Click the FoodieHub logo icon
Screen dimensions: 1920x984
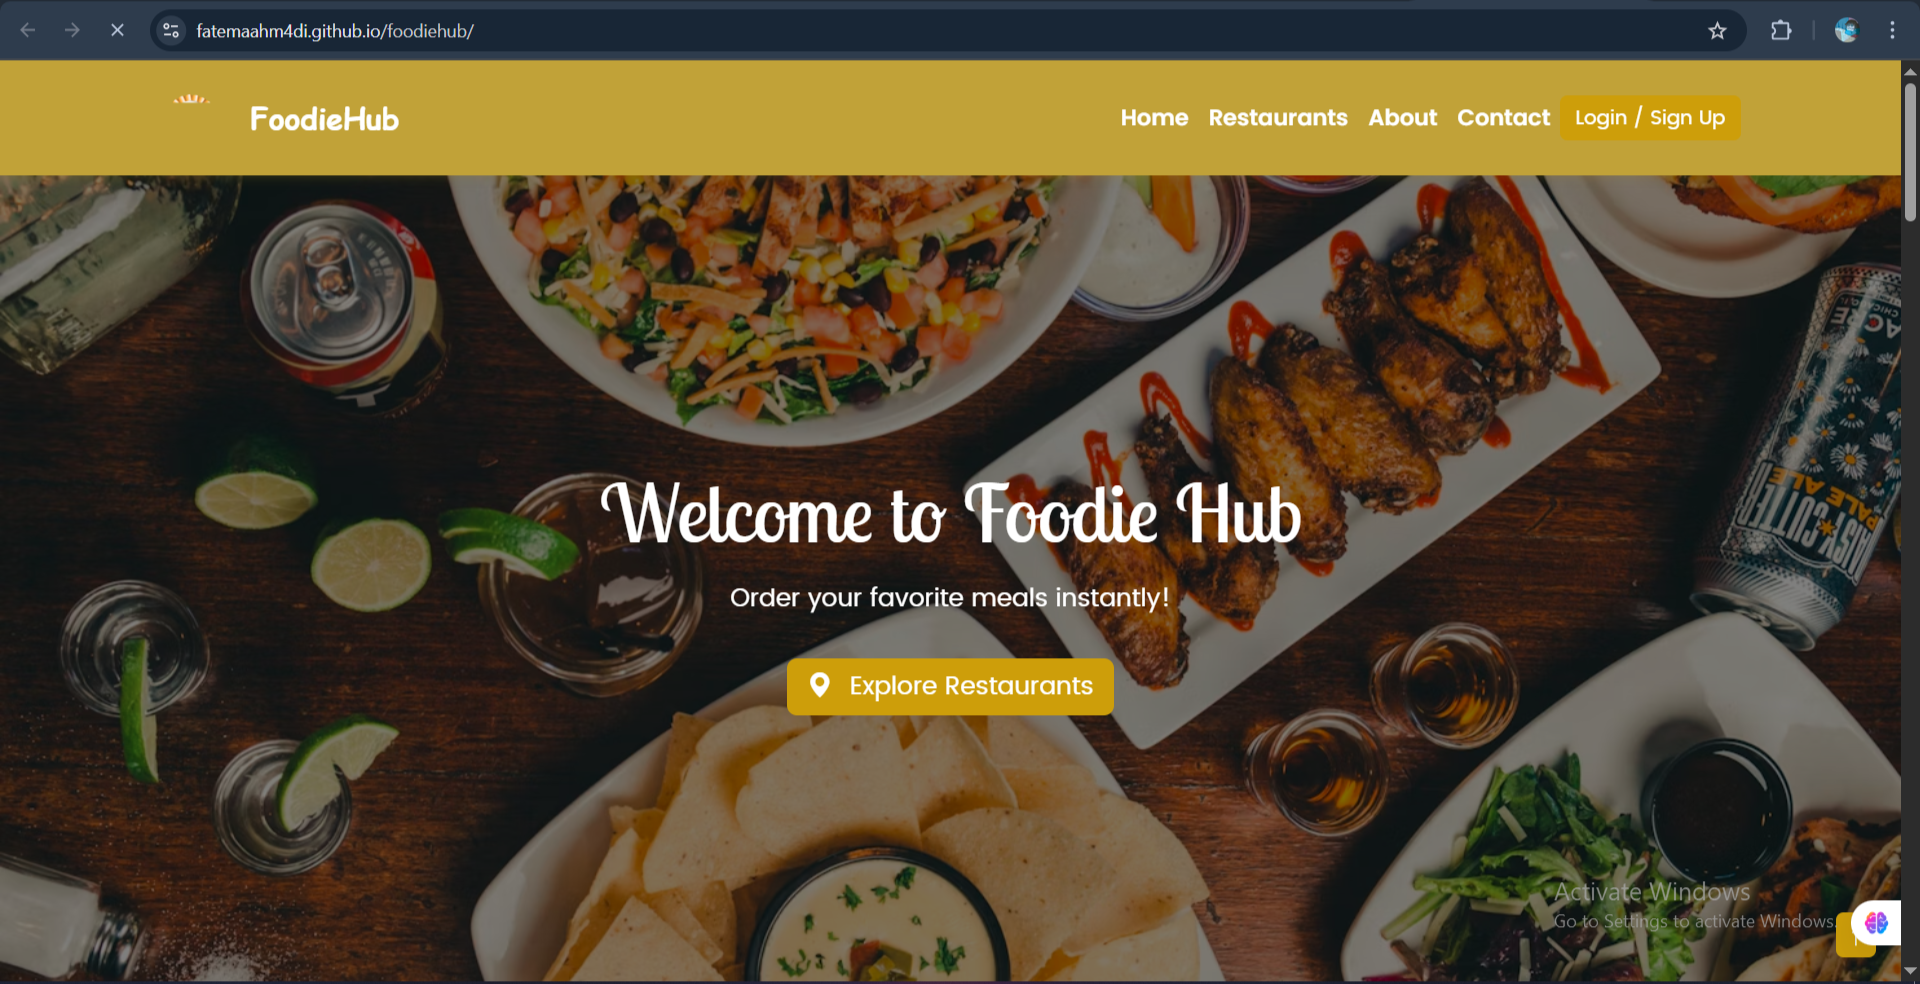[x=191, y=100]
